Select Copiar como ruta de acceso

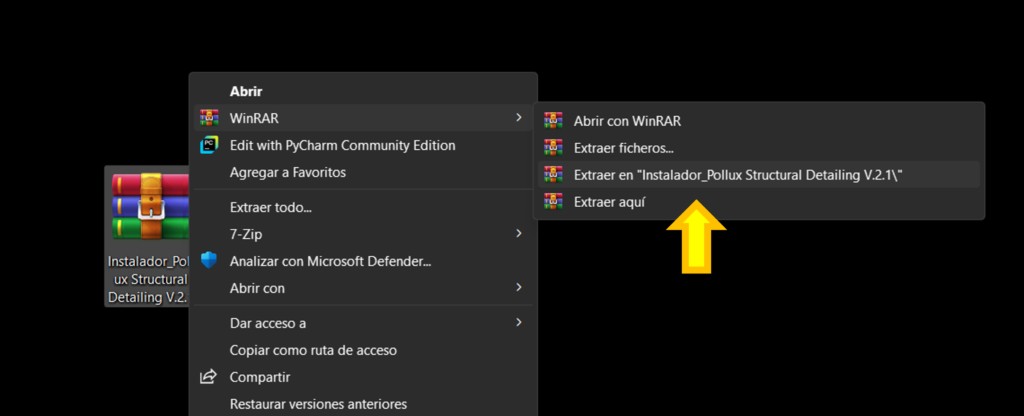pos(313,350)
